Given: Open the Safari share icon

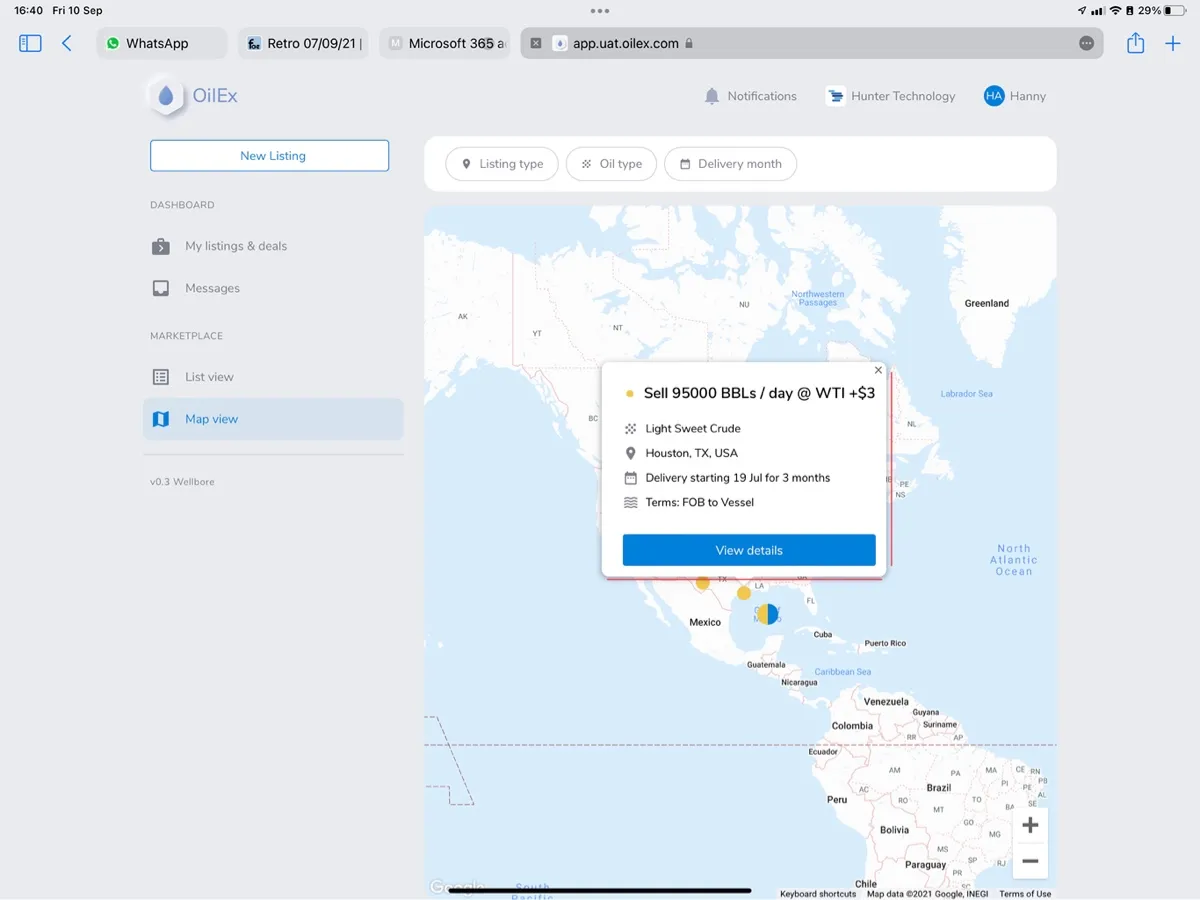Looking at the screenshot, I should pos(1135,43).
